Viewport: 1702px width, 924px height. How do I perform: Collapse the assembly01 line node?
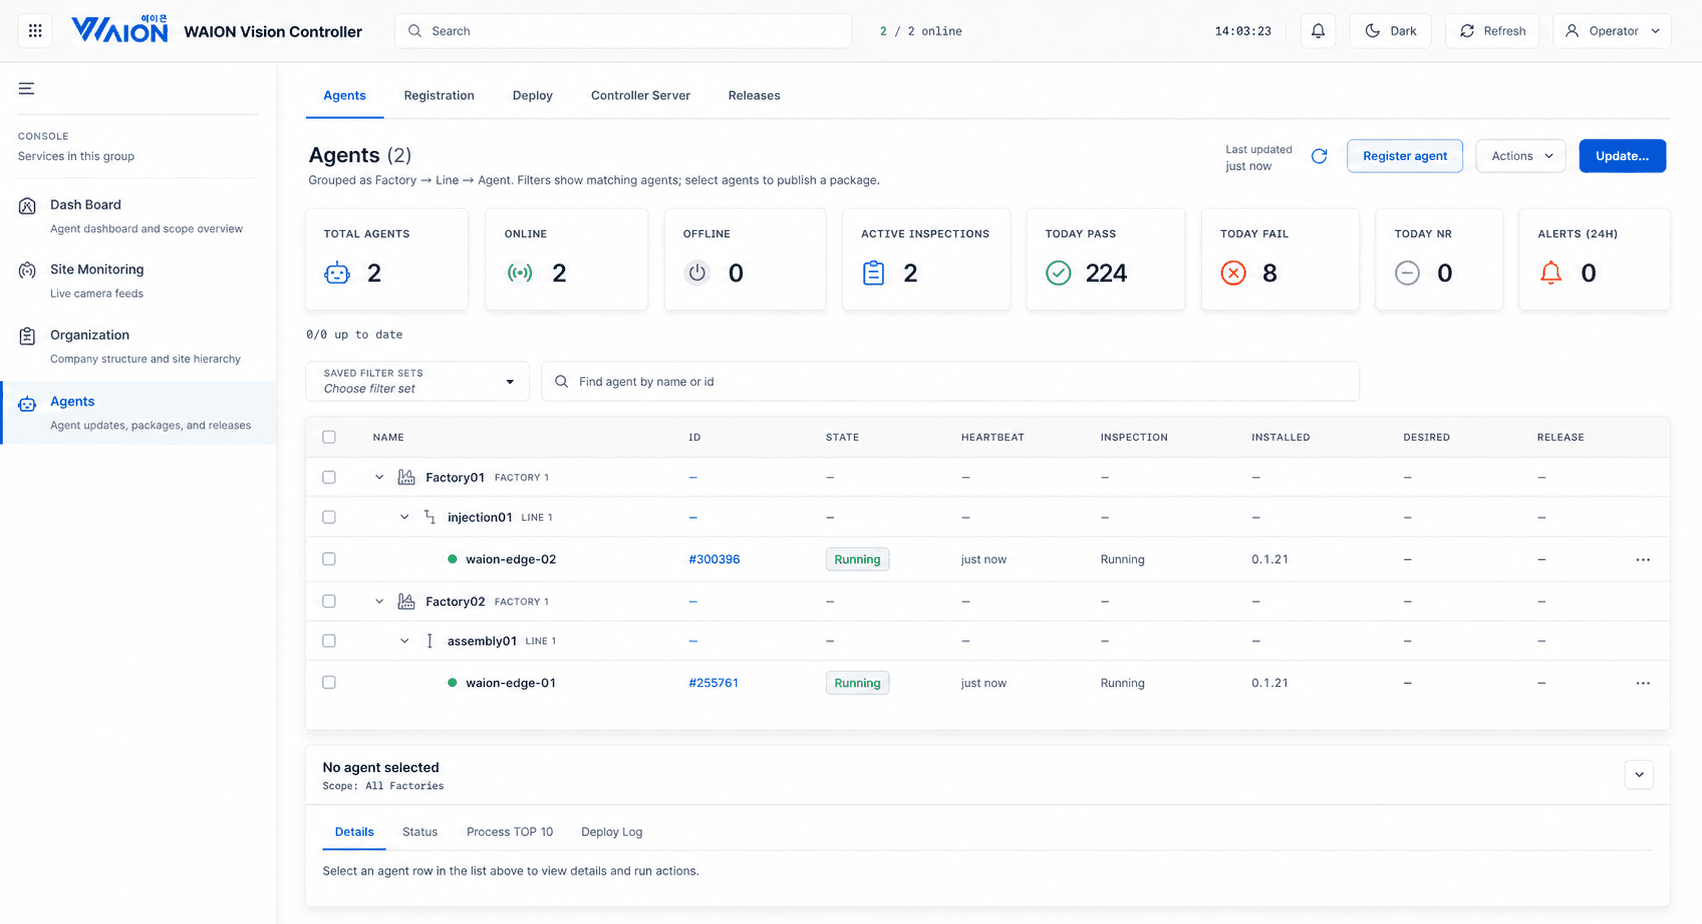pos(404,641)
